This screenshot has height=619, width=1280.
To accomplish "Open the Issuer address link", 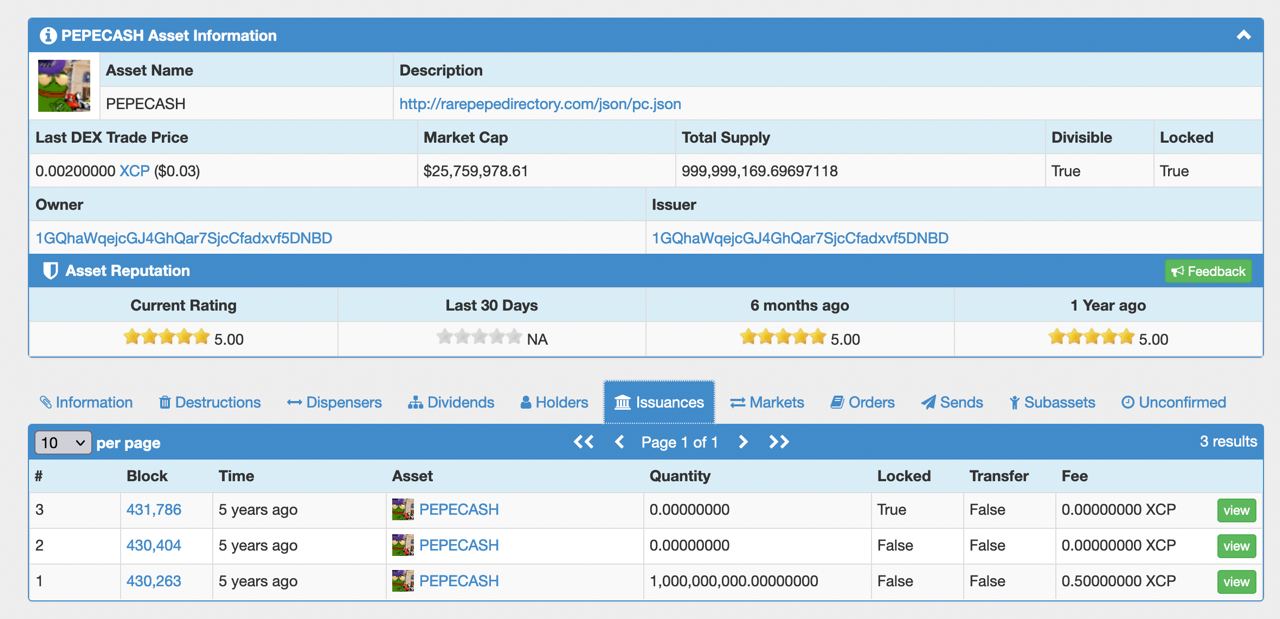I will tap(800, 238).
